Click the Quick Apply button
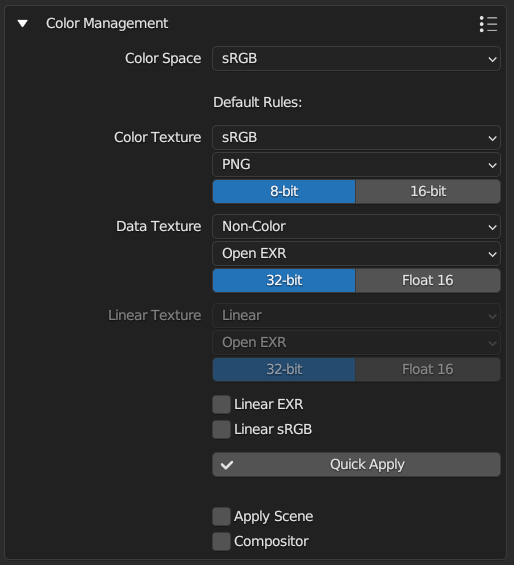Screen dimensions: 514x565 point(356,464)
